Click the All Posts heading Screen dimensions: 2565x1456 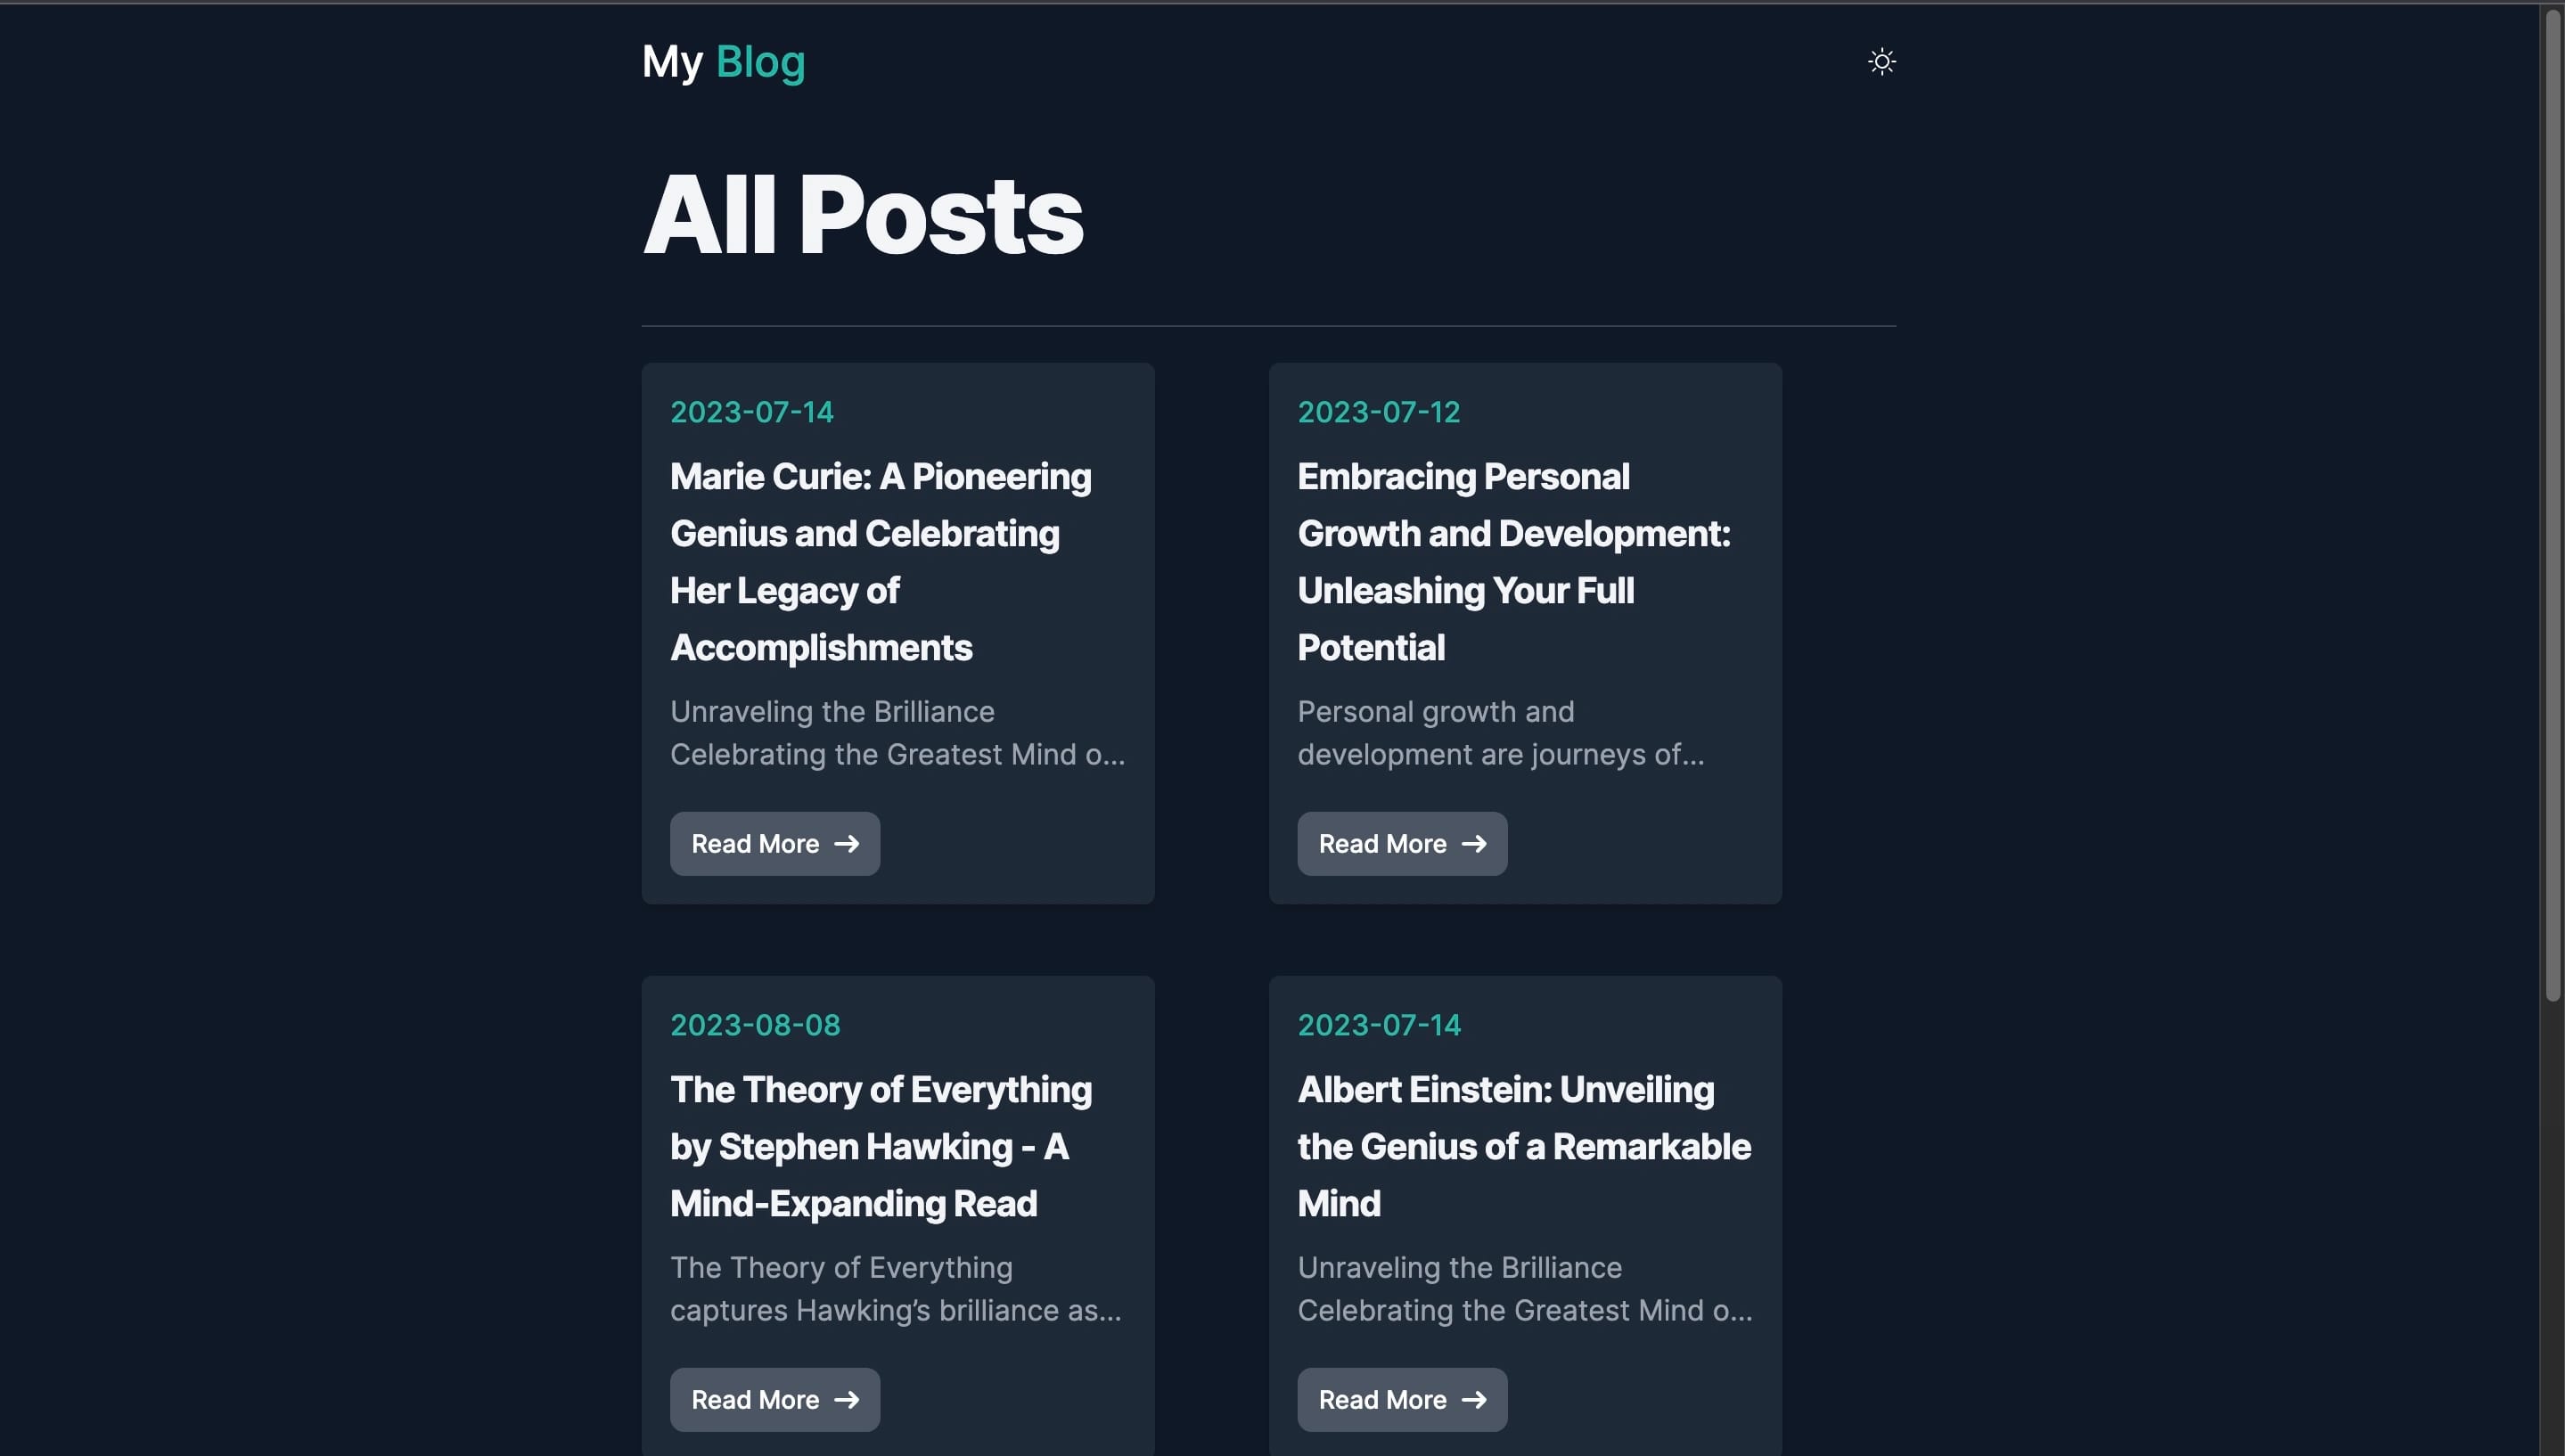[862, 215]
